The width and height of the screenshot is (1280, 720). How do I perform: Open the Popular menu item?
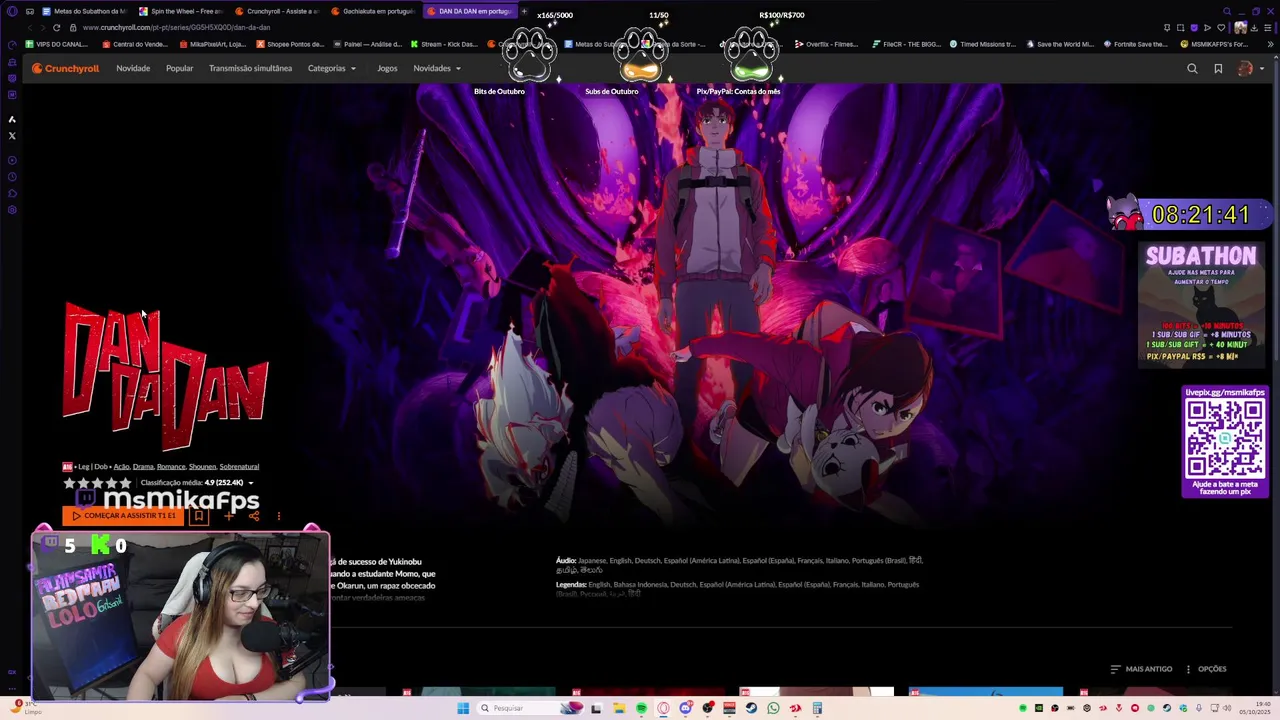pos(180,68)
